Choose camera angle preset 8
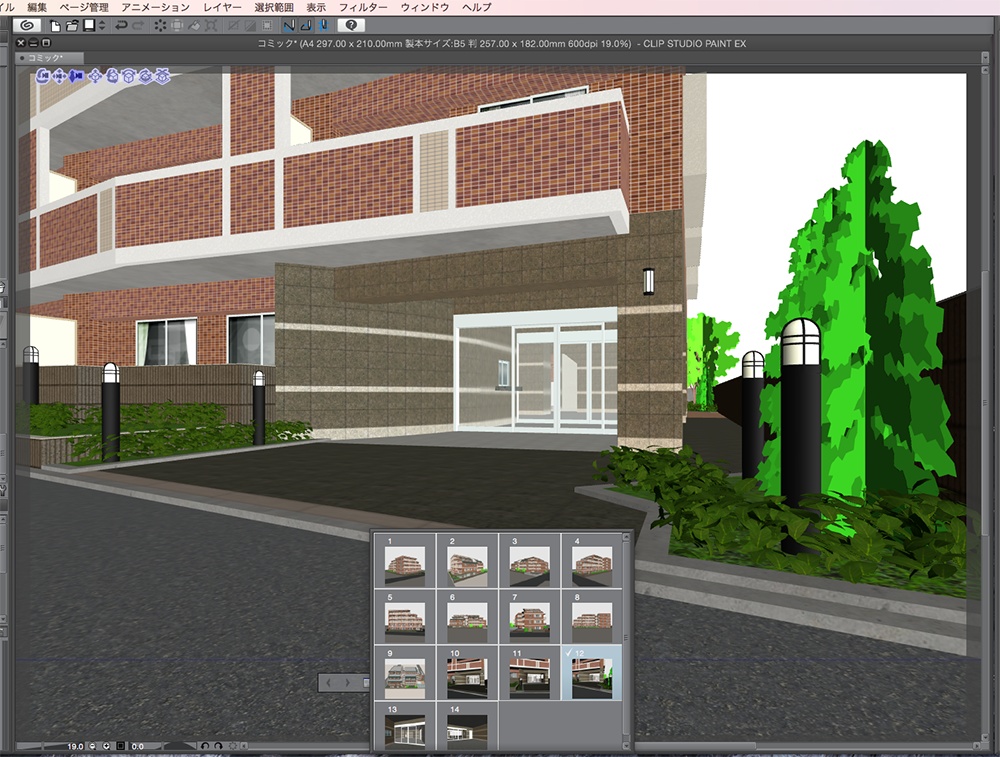 click(591, 617)
